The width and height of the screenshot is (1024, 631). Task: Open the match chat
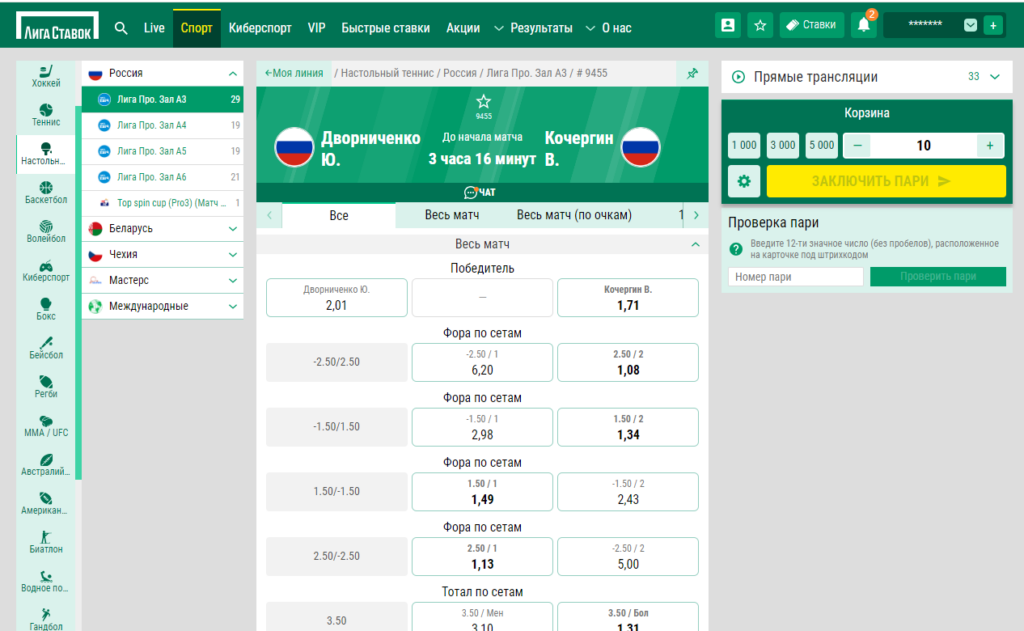(x=481, y=192)
